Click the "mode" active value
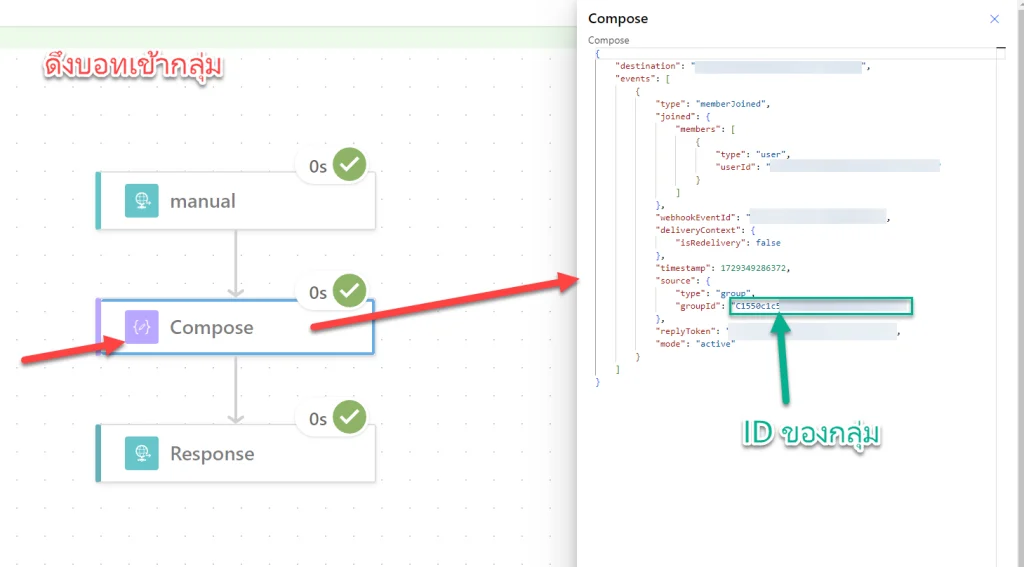The height and width of the screenshot is (567, 1024). (715, 344)
